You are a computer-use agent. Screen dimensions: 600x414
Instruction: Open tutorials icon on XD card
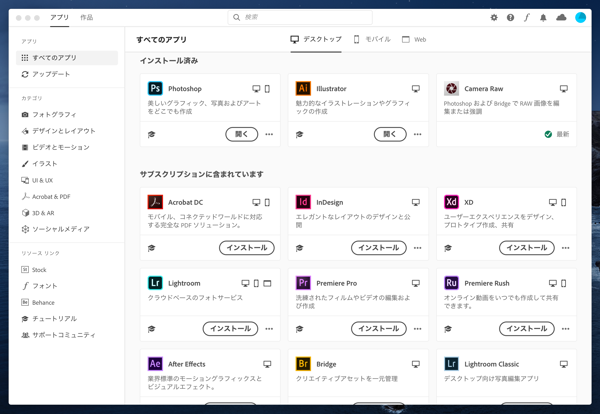(448, 248)
